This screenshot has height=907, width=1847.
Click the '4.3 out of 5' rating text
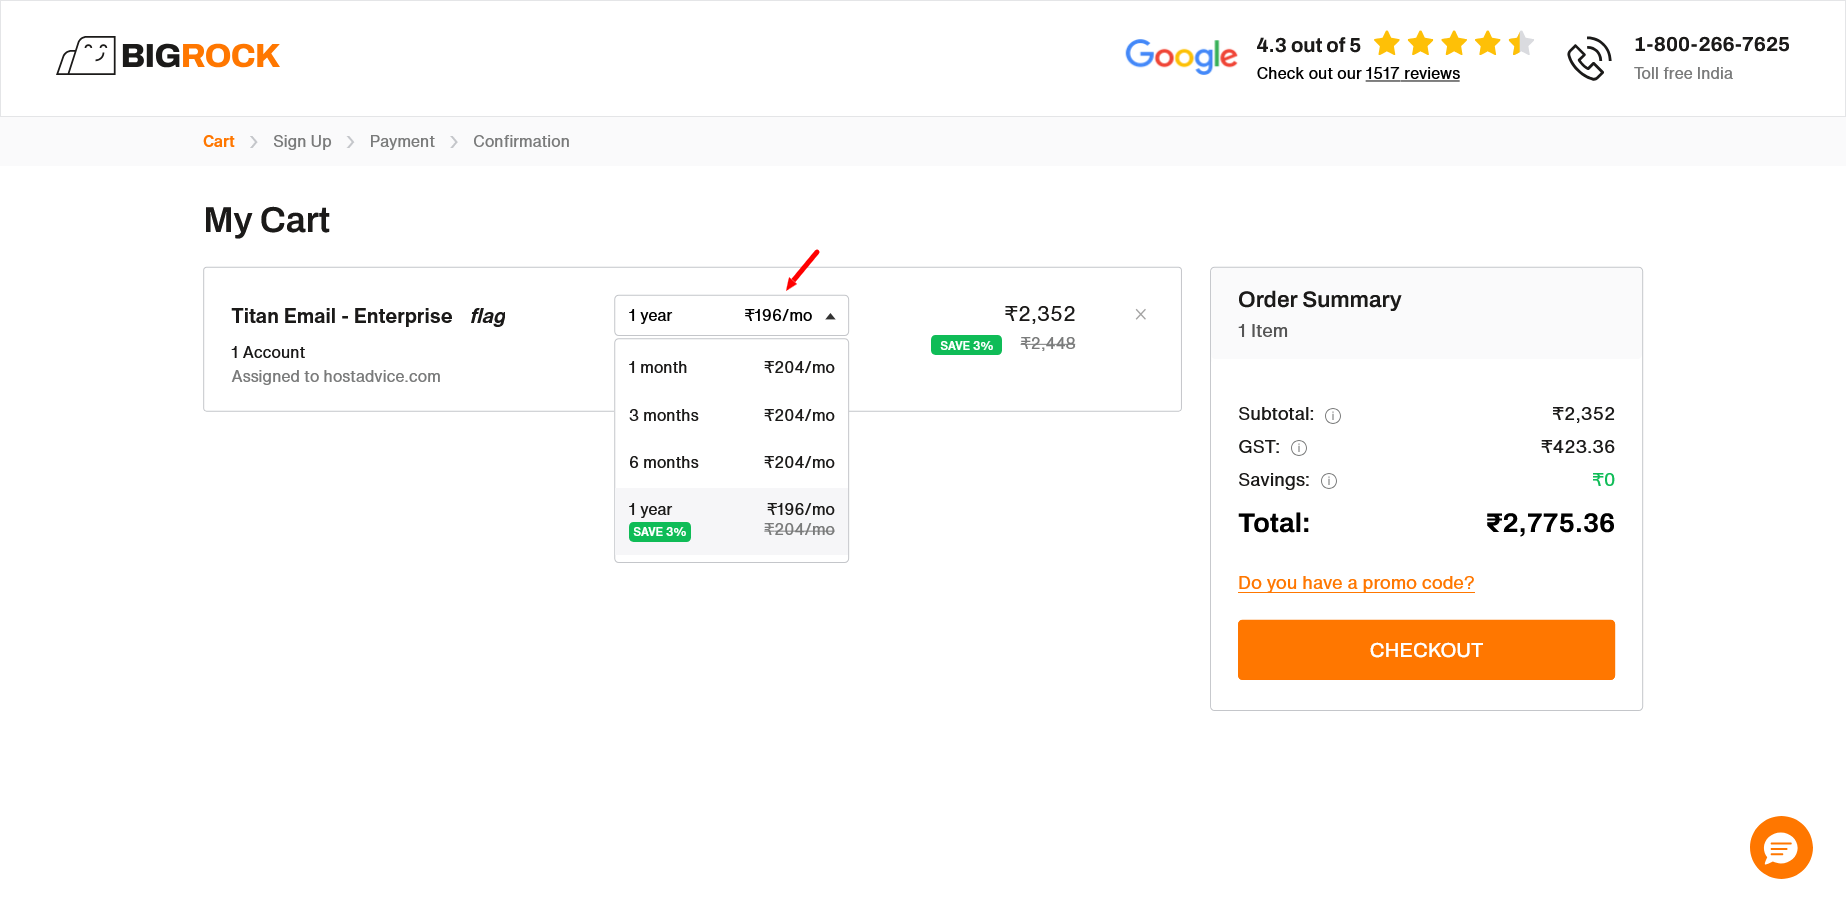pyautogui.click(x=1308, y=45)
